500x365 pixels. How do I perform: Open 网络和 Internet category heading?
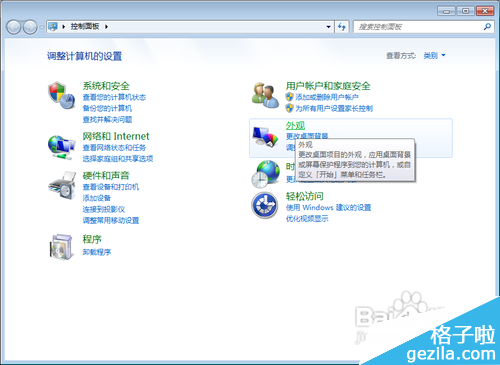coord(116,136)
